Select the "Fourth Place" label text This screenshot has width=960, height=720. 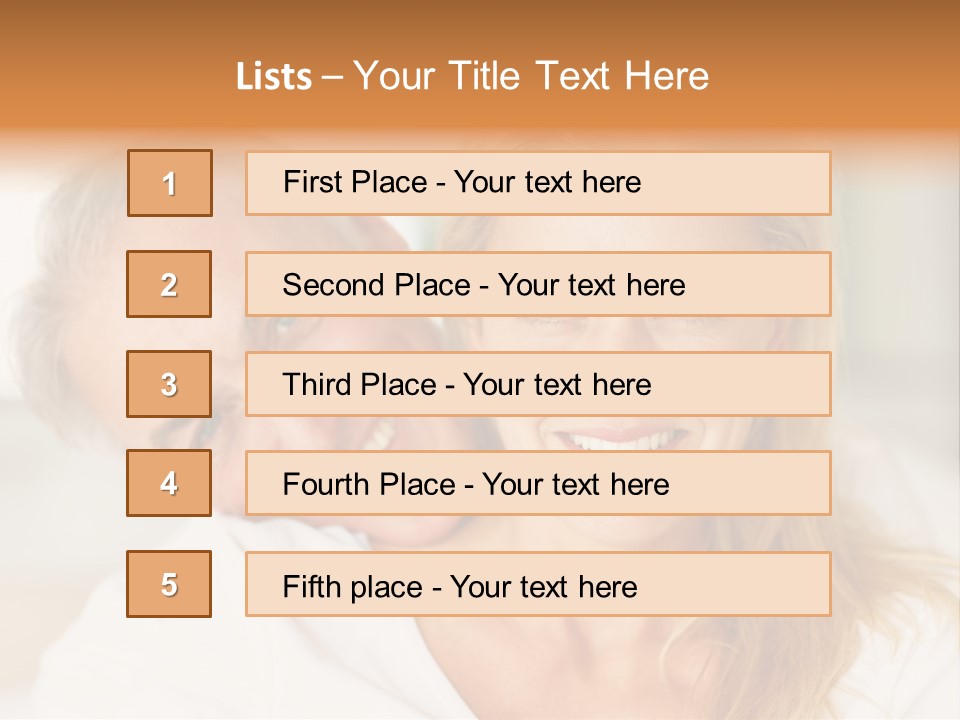[x=367, y=485]
